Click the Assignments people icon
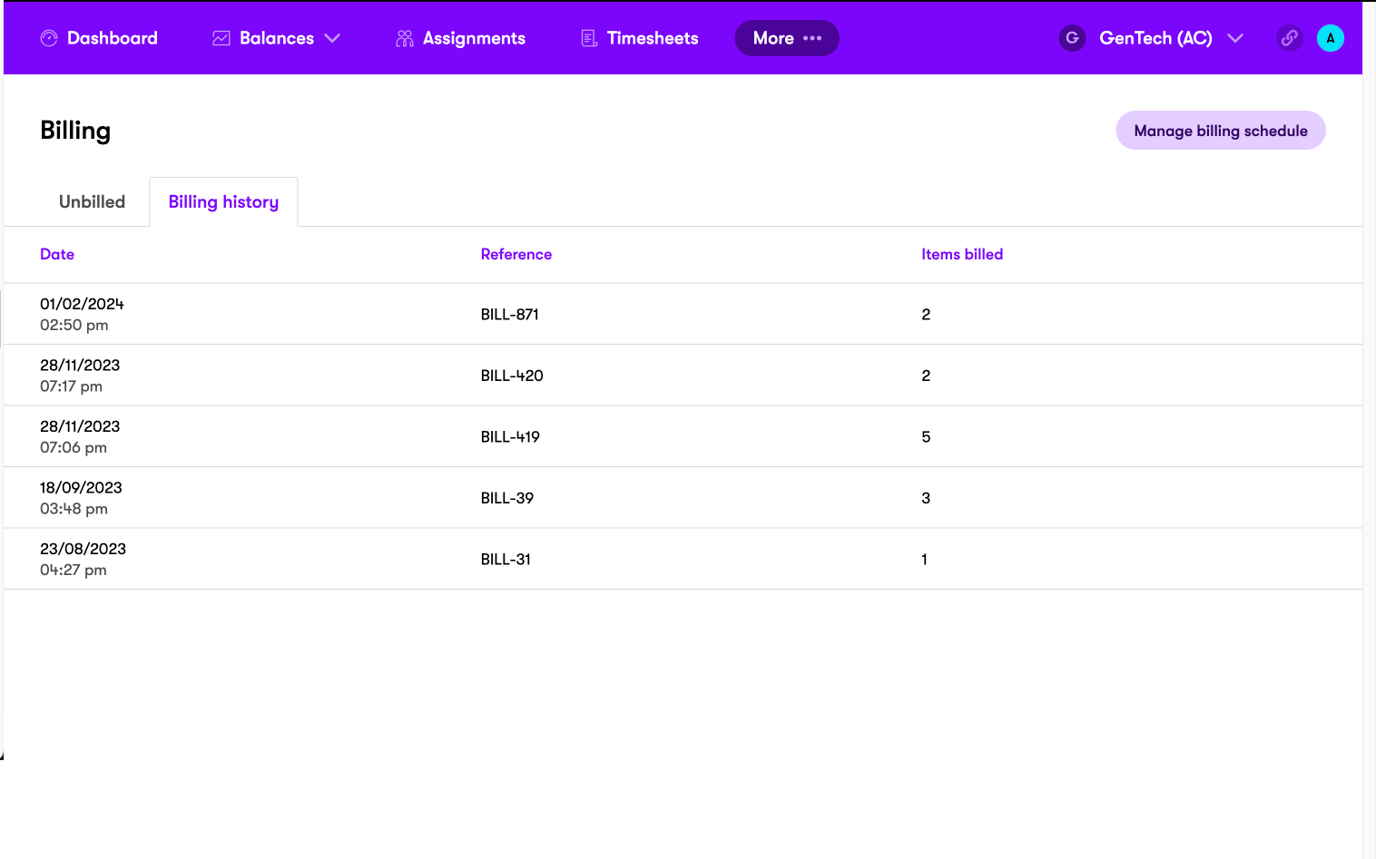Image resolution: width=1376 pixels, height=859 pixels. coord(404,38)
